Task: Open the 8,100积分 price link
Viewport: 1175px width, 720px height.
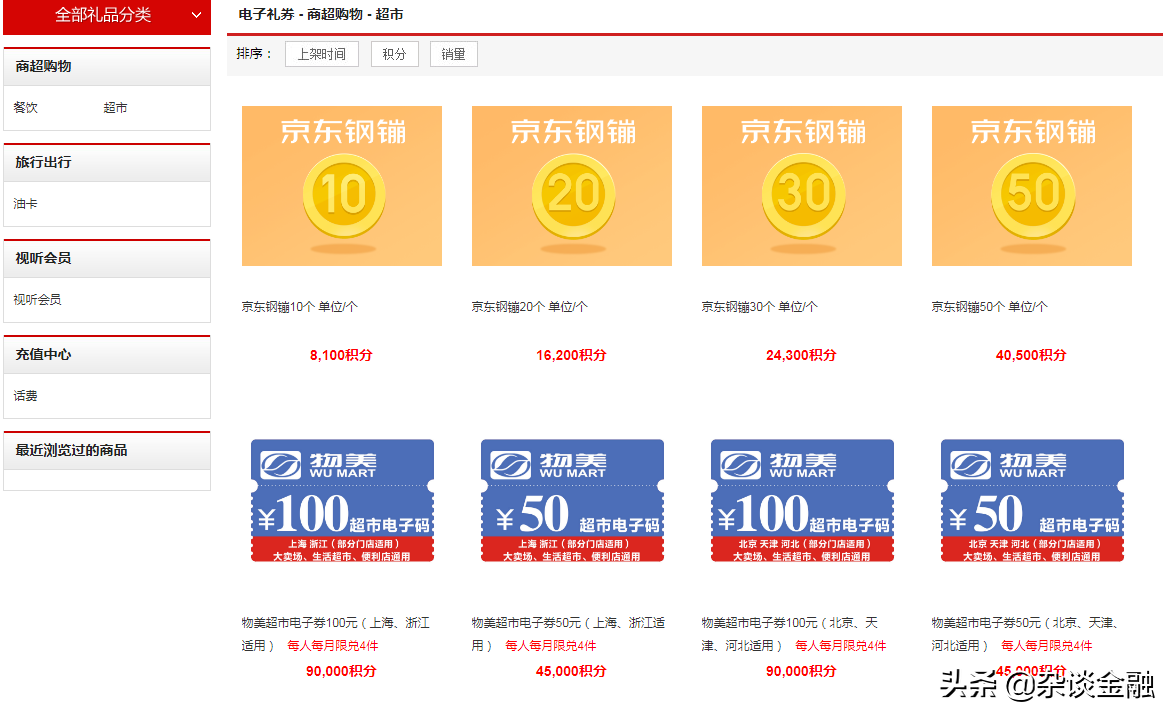Action: pos(341,355)
